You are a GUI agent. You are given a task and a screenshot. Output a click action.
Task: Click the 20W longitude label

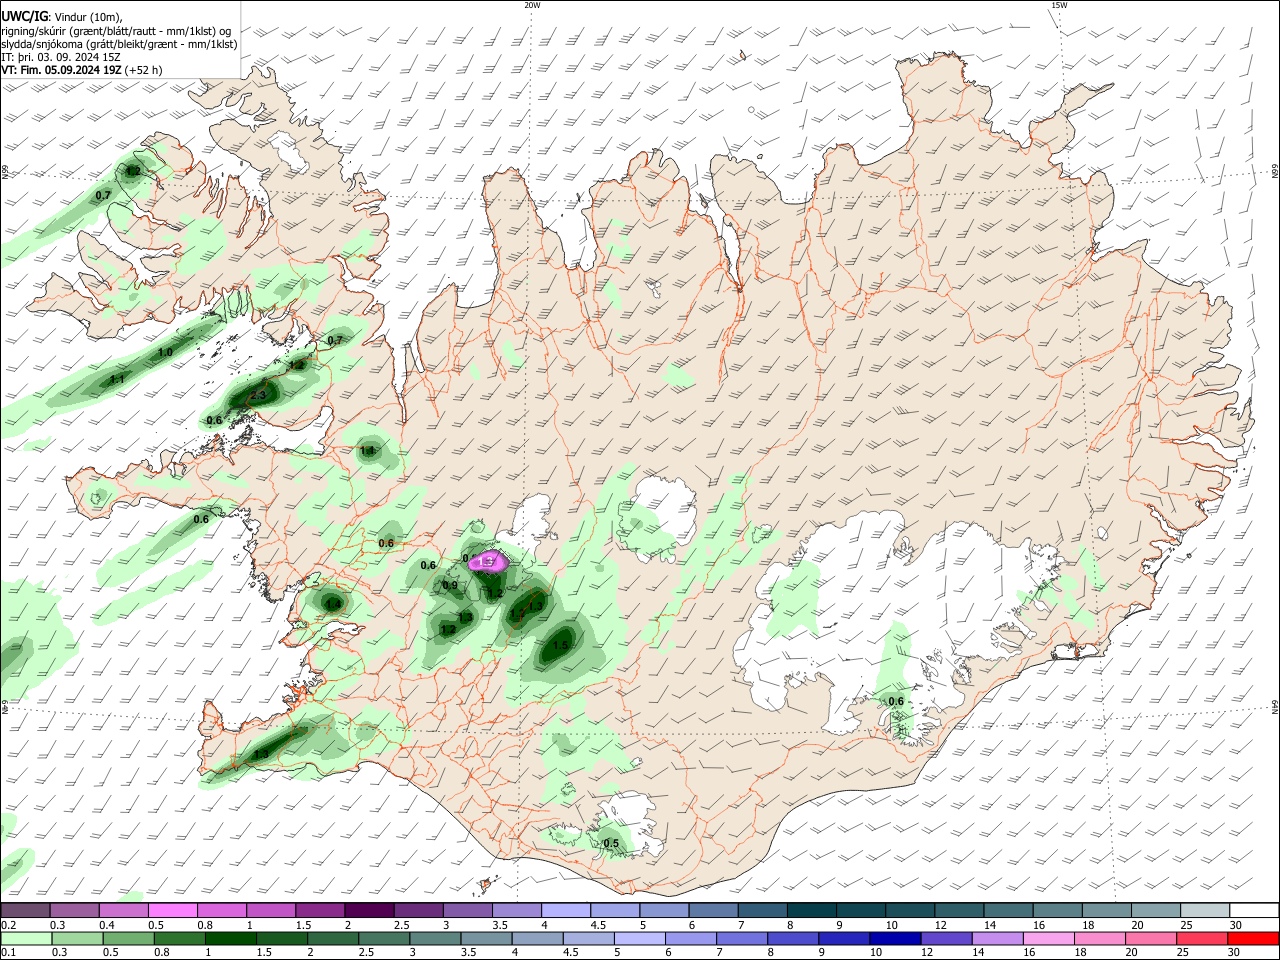coord(532,5)
